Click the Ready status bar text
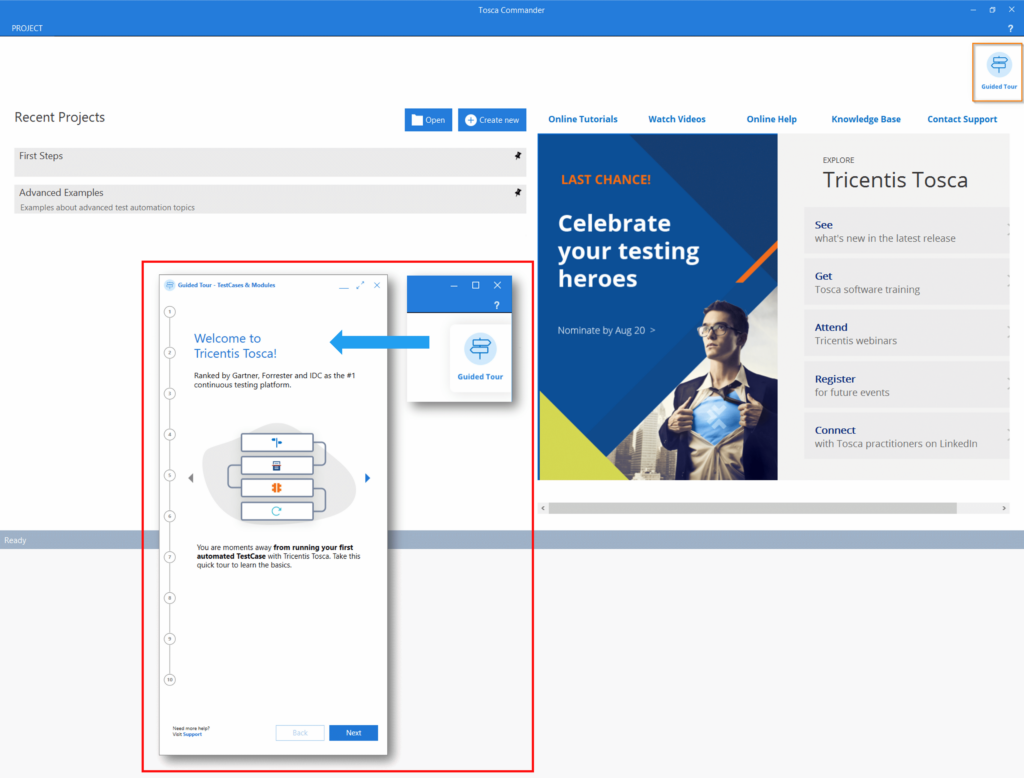This screenshot has height=778, width=1024. (x=15, y=540)
